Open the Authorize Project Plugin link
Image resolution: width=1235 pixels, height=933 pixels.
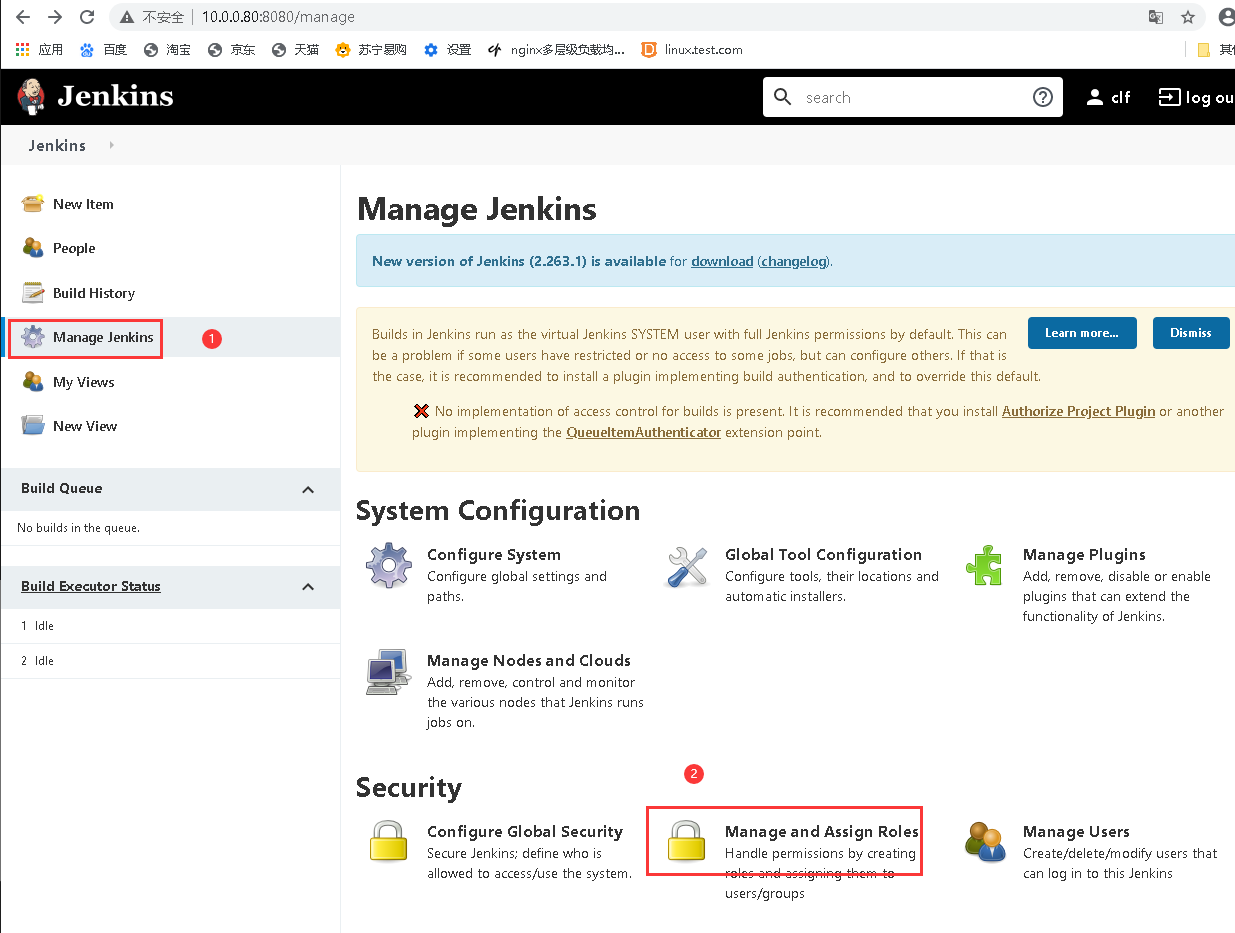point(1078,411)
